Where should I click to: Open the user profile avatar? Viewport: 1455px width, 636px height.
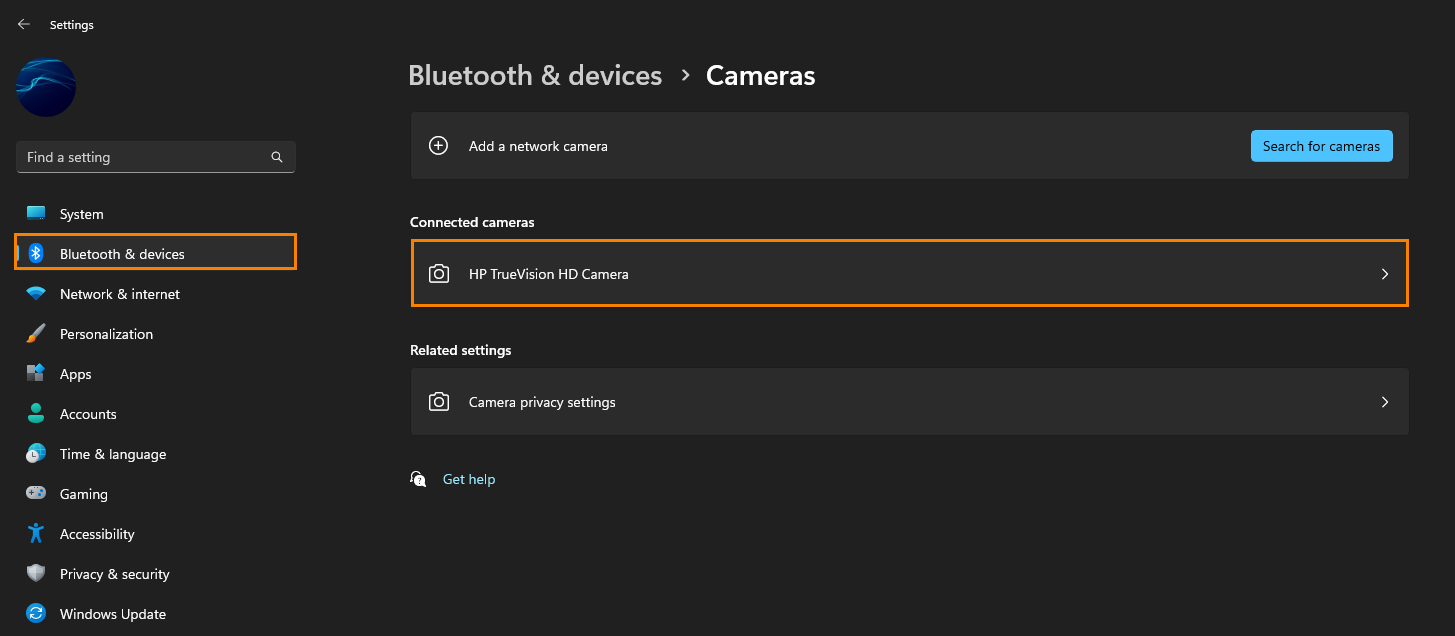coord(46,87)
